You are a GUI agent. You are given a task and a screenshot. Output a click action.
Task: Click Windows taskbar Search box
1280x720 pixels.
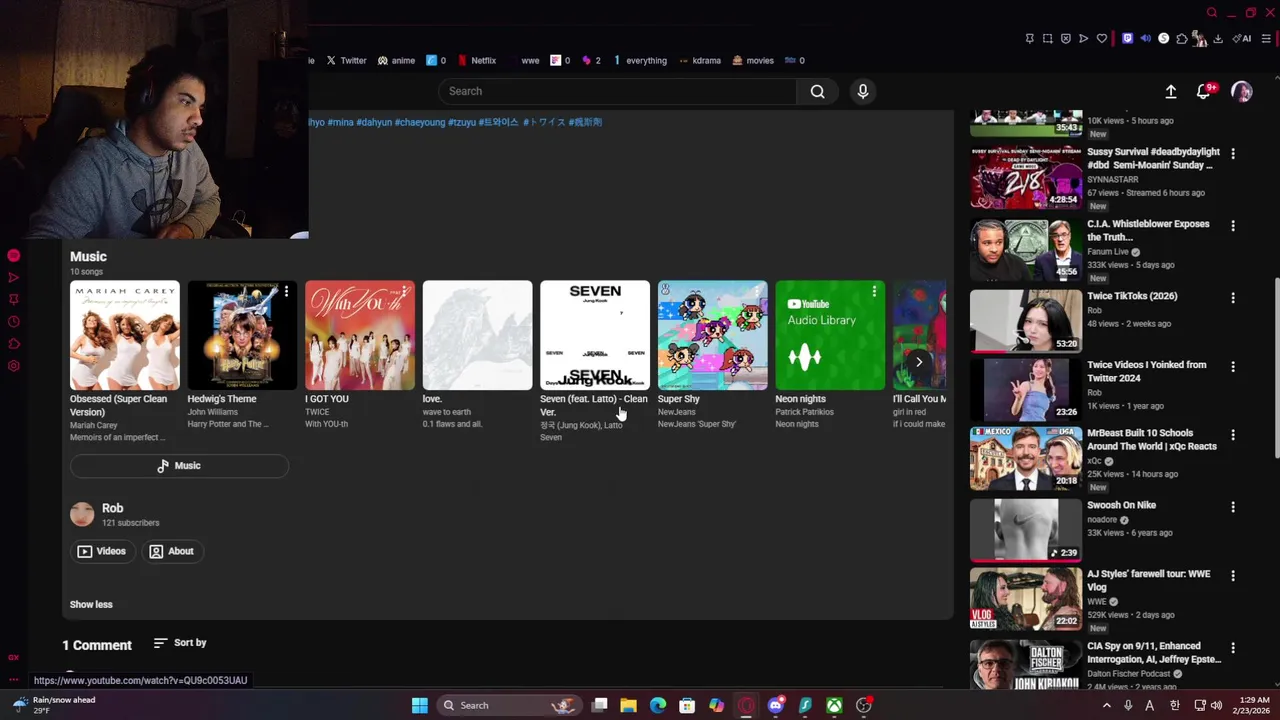pyautogui.click(x=511, y=705)
